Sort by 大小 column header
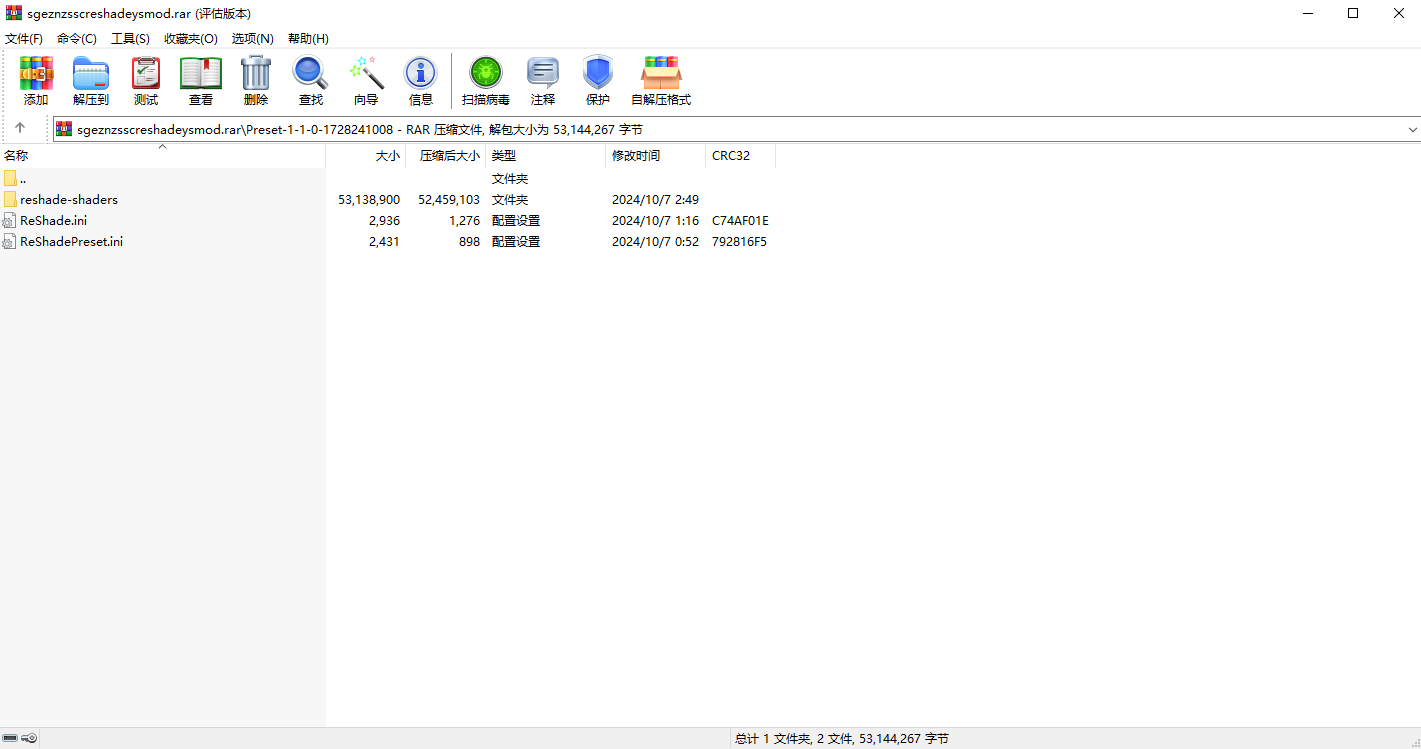Viewport: 1421px width, 749px height. click(x=366, y=156)
